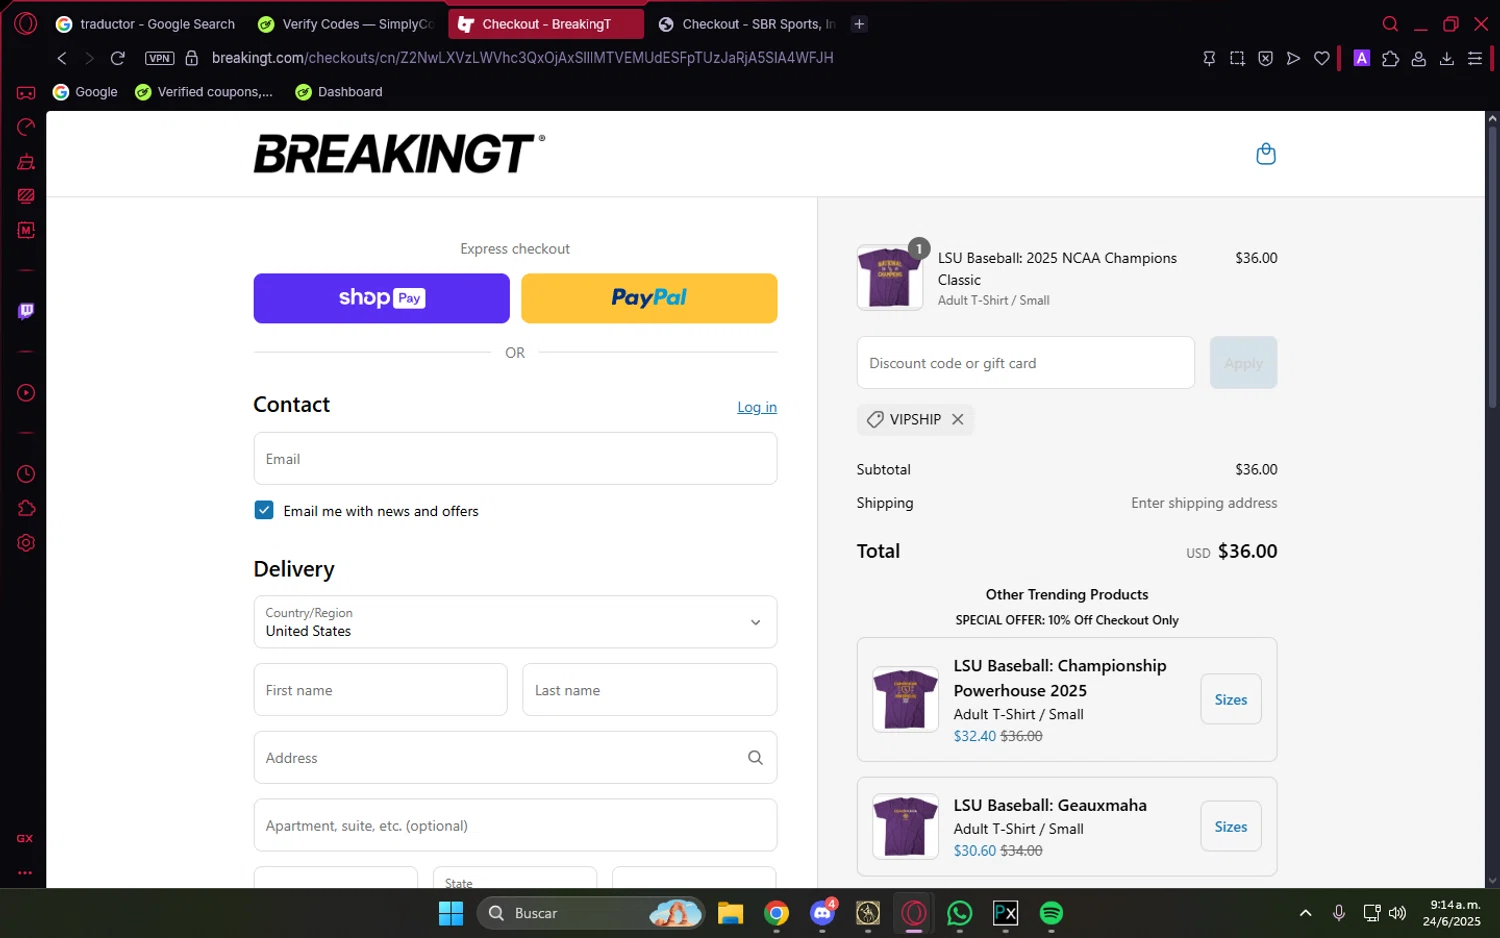Open GX Corner gamepad icon in sidebar
Image resolution: width=1500 pixels, height=938 pixels.
(x=26, y=93)
